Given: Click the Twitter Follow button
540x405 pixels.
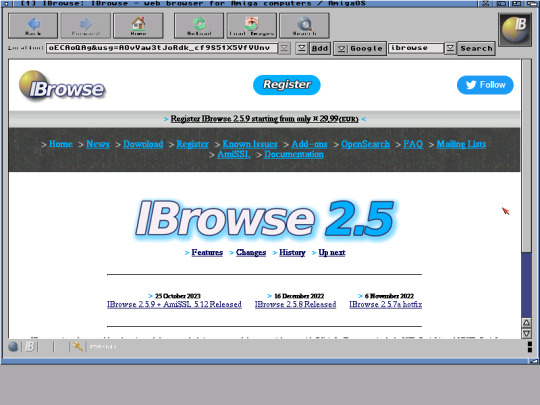Looking at the screenshot, I should [x=485, y=85].
